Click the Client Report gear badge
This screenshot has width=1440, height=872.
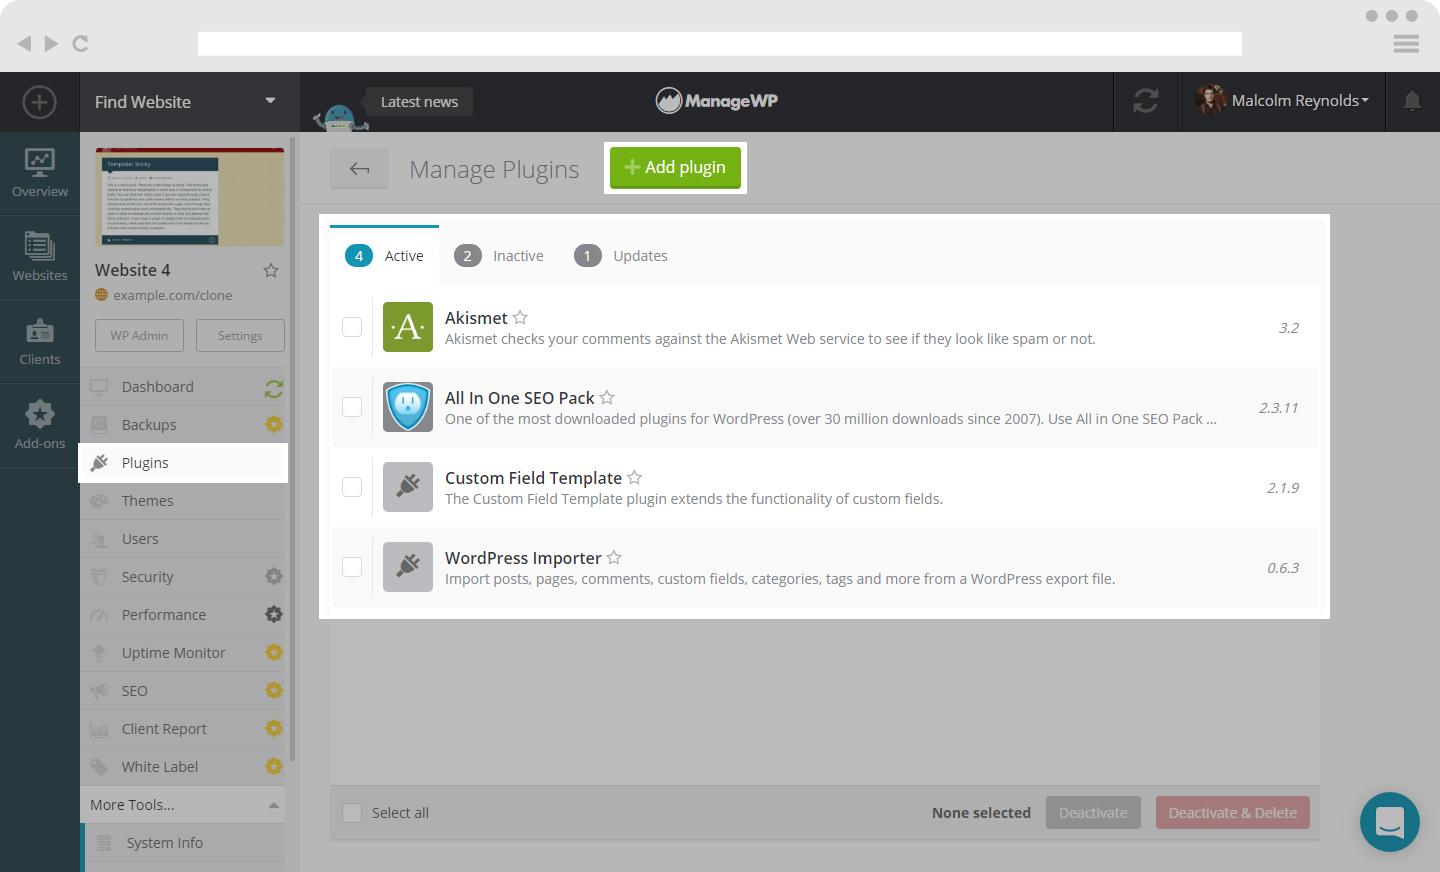tap(274, 728)
